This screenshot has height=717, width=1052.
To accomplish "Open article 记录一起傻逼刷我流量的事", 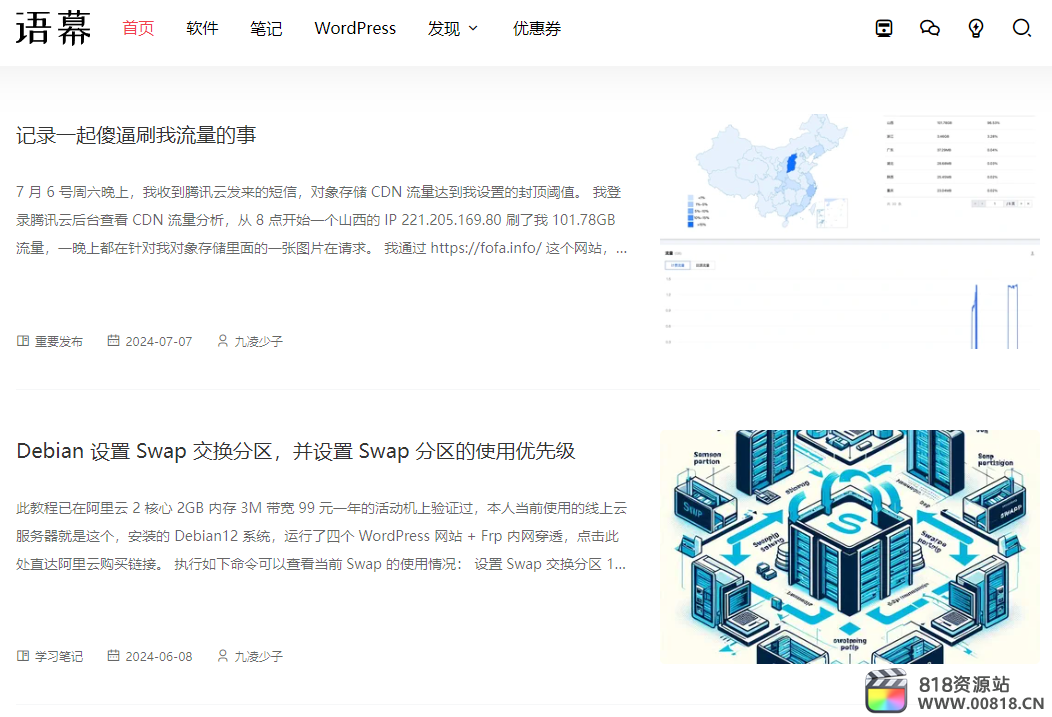I will point(136,135).
